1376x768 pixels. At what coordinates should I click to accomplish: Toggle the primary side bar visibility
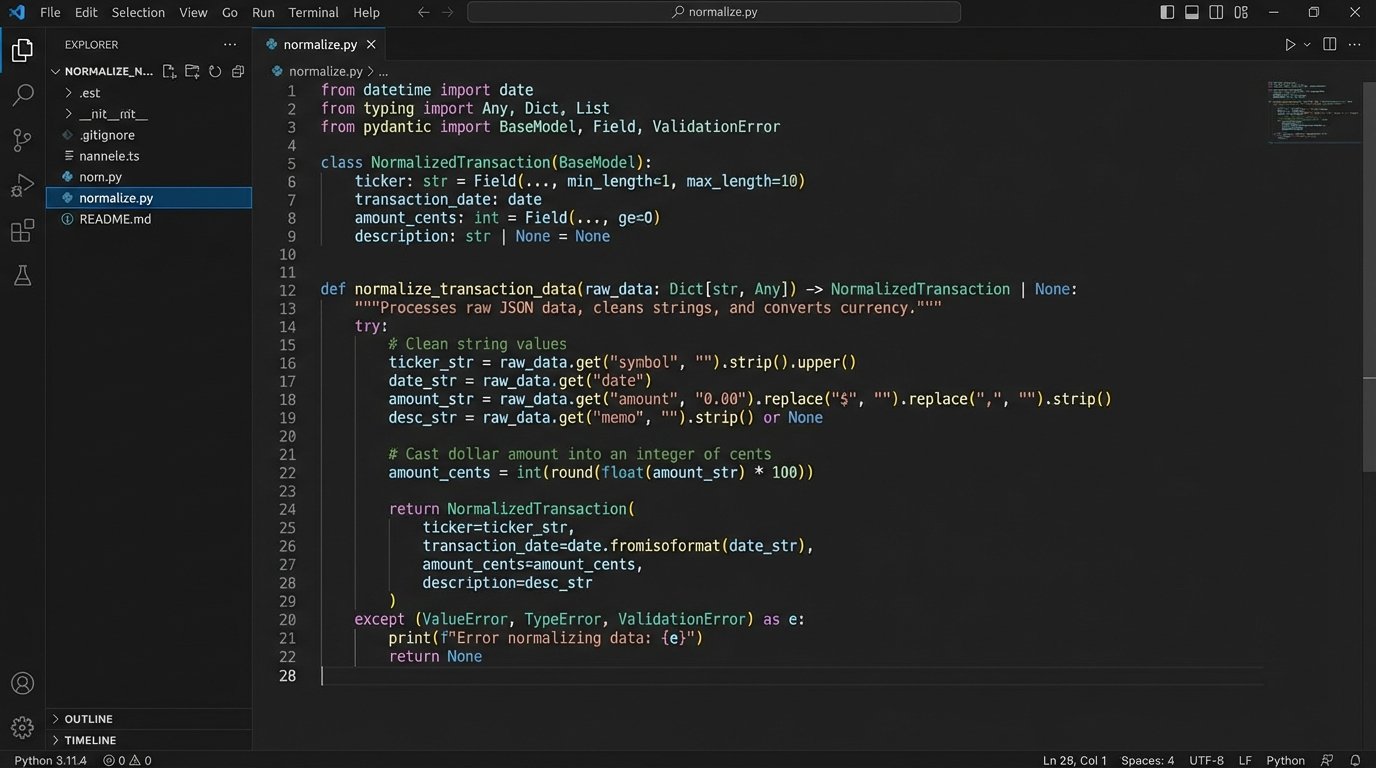pos(1167,13)
